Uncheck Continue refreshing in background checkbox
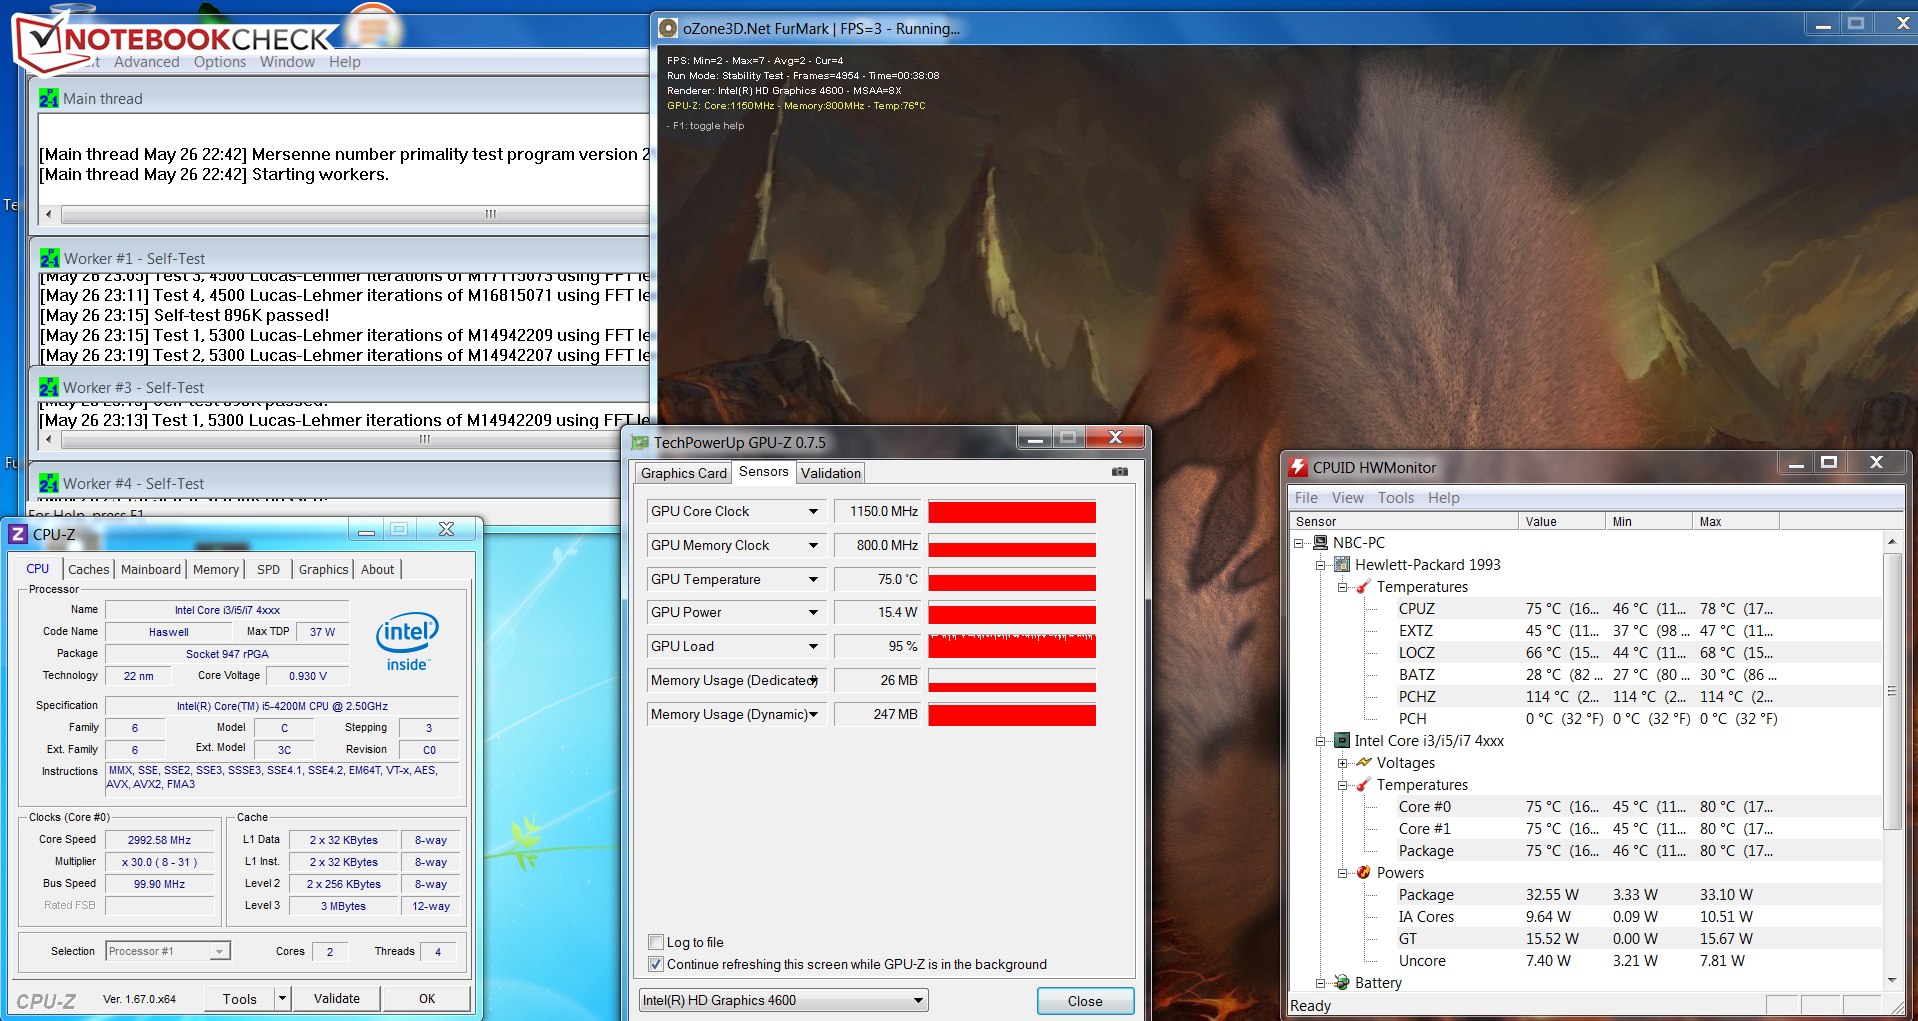The image size is (1918, 1021). 656,964
